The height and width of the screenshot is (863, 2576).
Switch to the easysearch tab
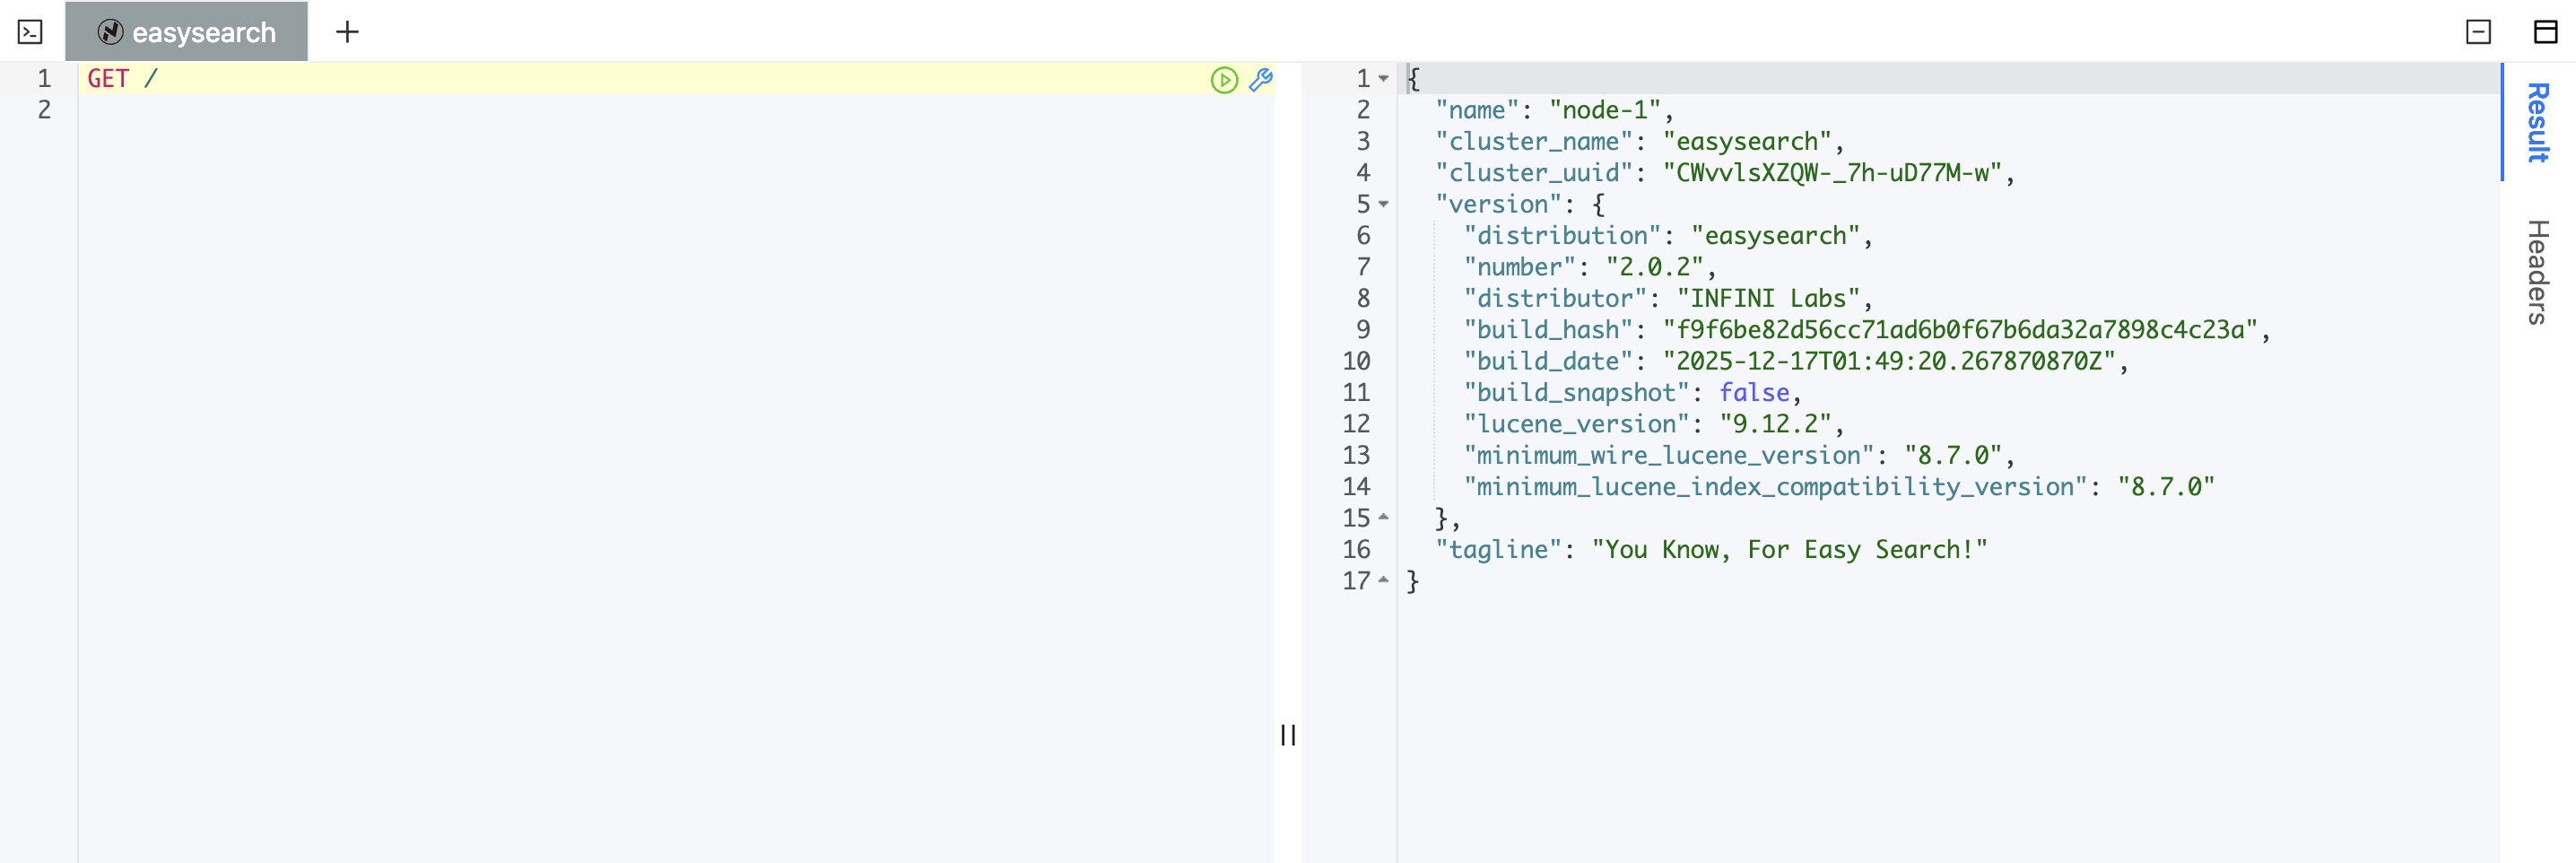point(187,32)
